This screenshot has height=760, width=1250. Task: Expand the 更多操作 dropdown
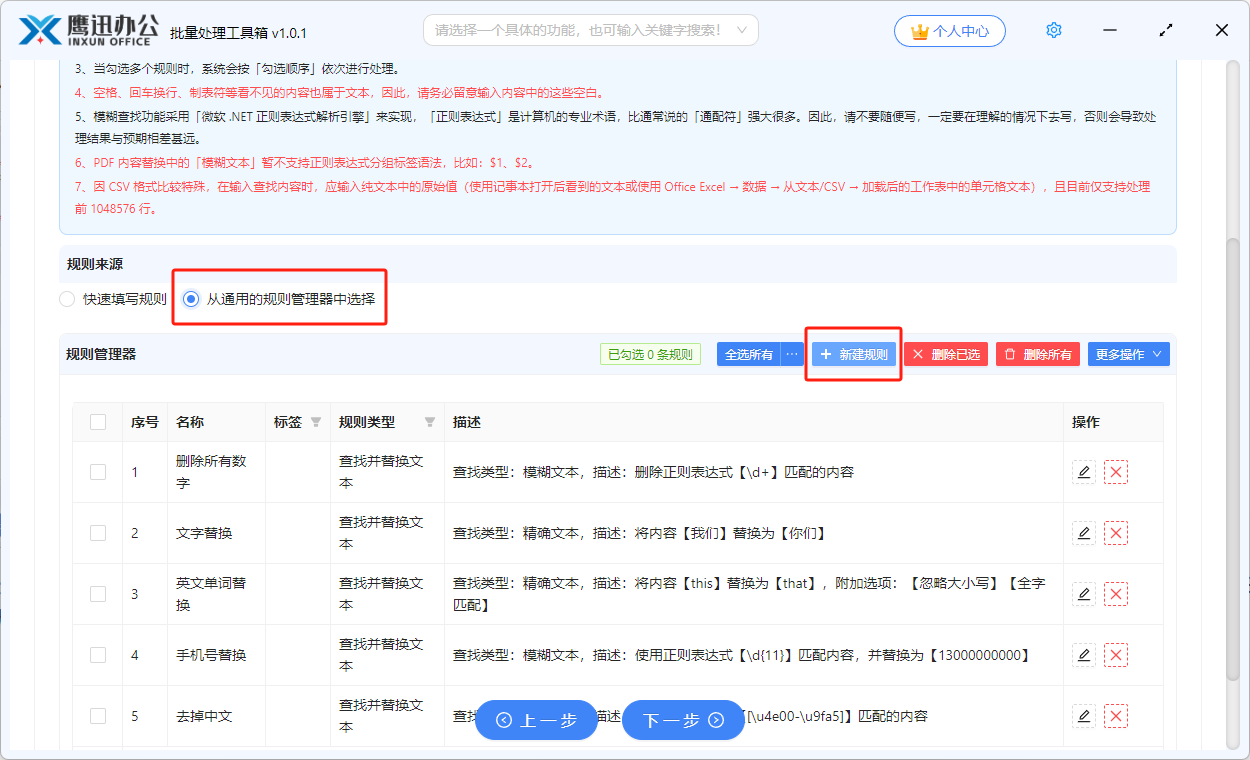(x=1128, y=354)
